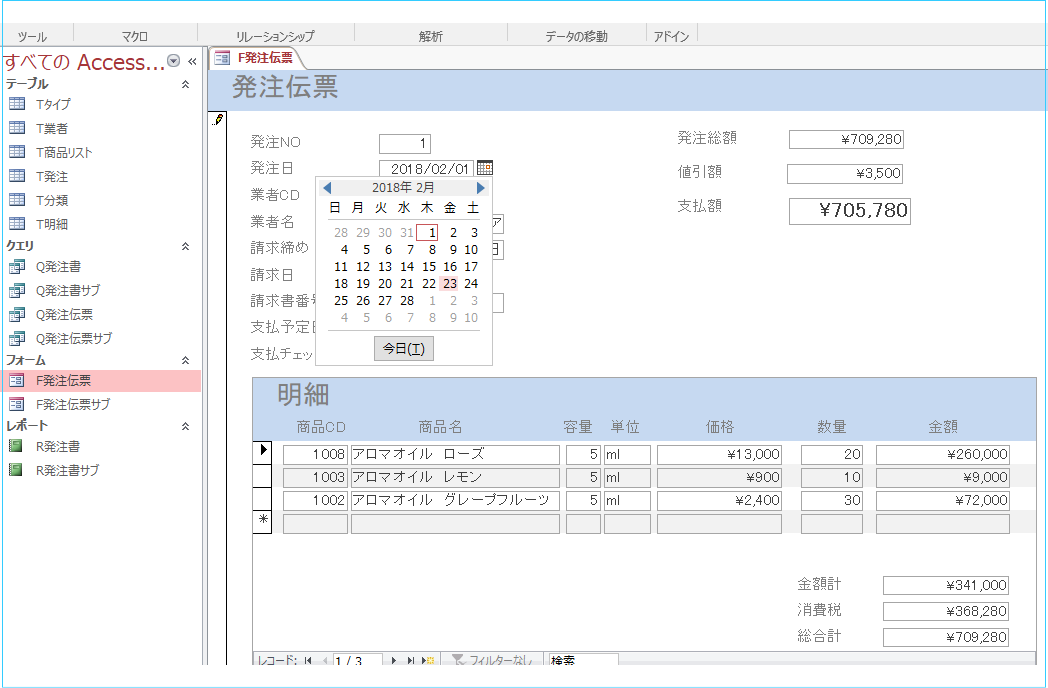This screenshot has height=688, width=1048.
Task: Go to last record in navigation bar
Action: pyautogui.click(x=411, y=661)
